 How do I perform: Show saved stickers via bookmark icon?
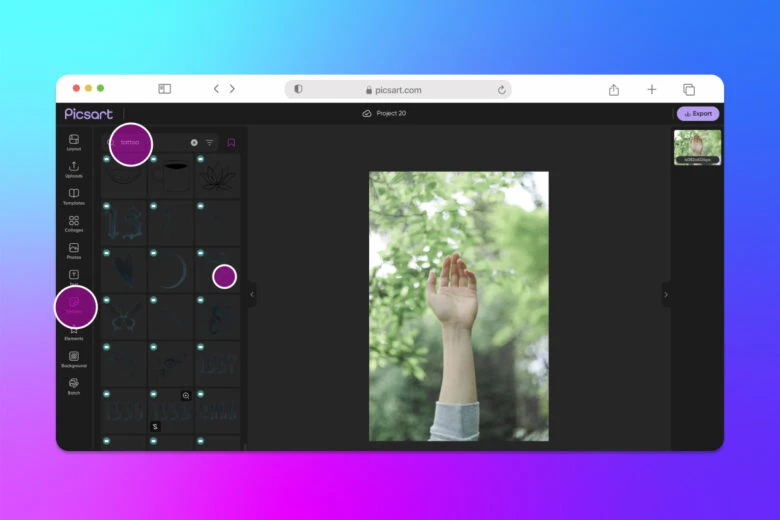click(x=231, y=143)
